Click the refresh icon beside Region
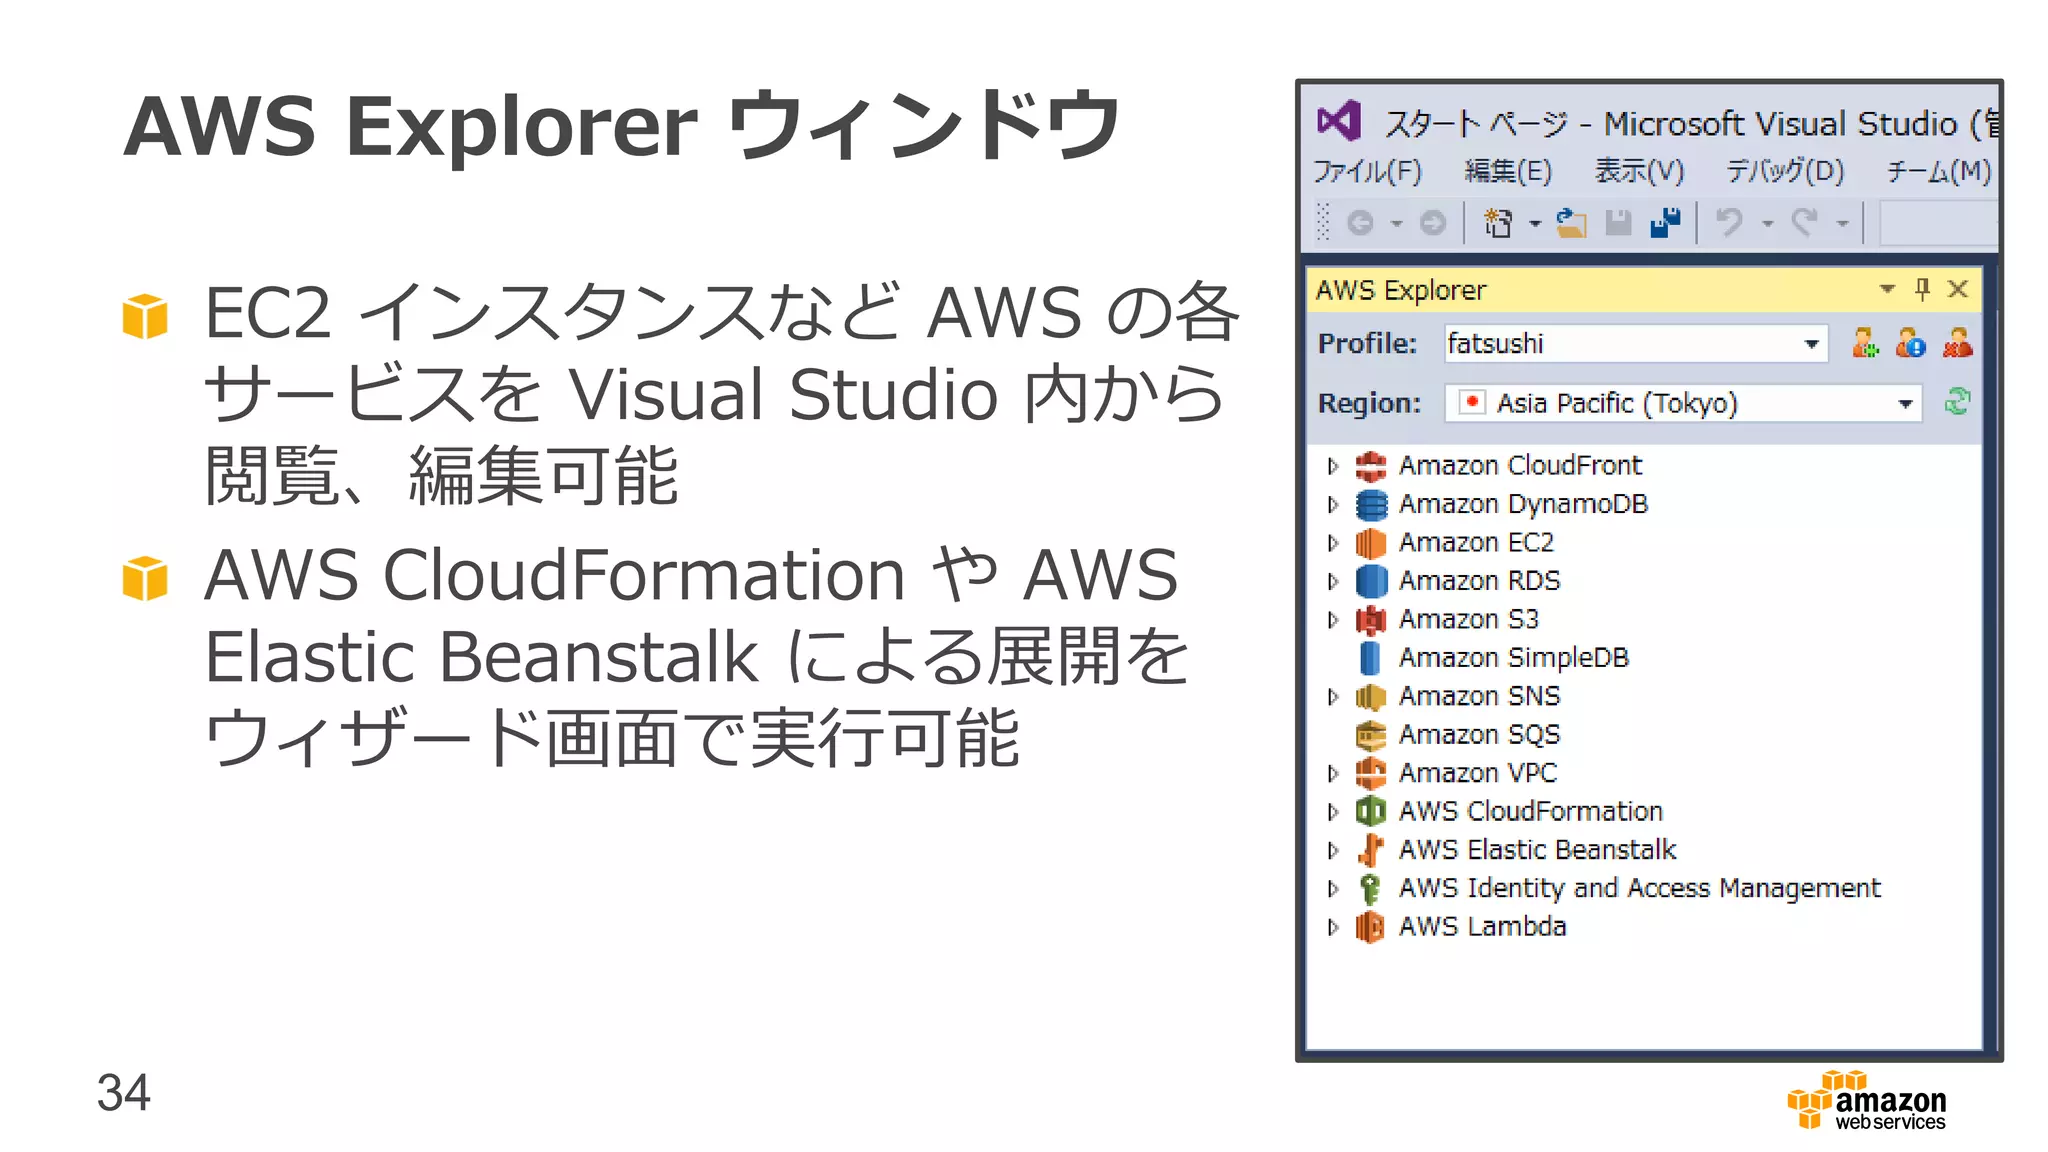 click(x=1957, y=402)
